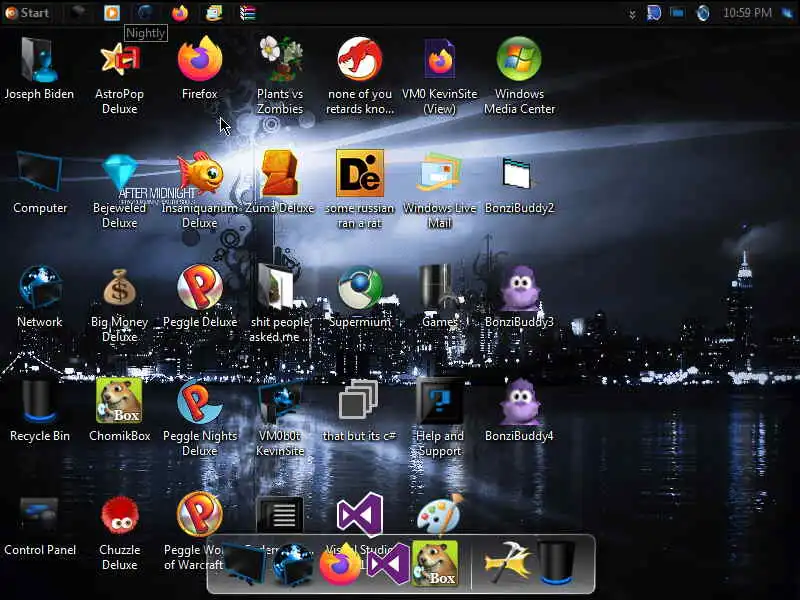Open the Visual Studio desktop shortcut

tap(360, 514)
